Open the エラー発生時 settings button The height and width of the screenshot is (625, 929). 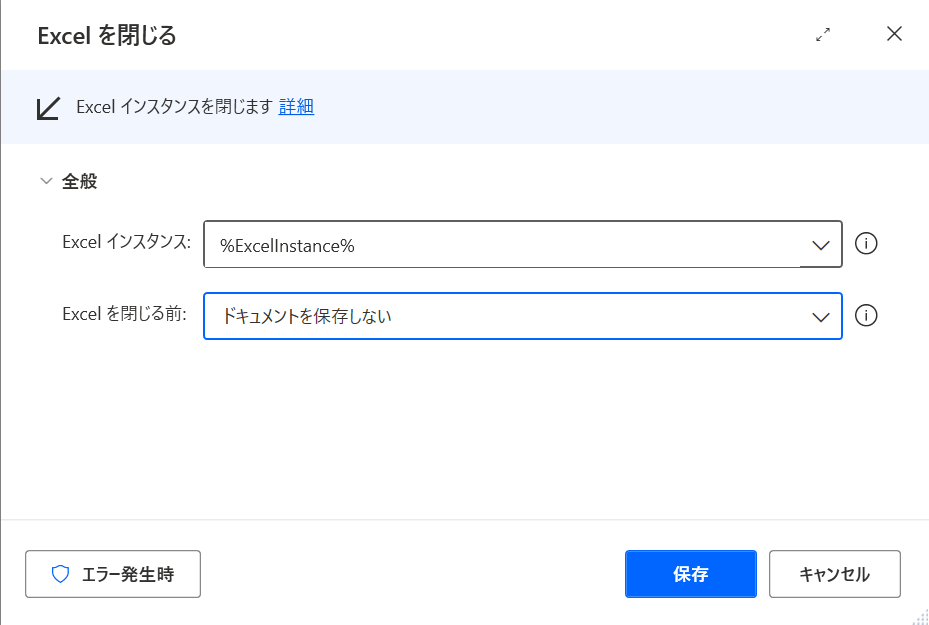[x=113, y=574]
